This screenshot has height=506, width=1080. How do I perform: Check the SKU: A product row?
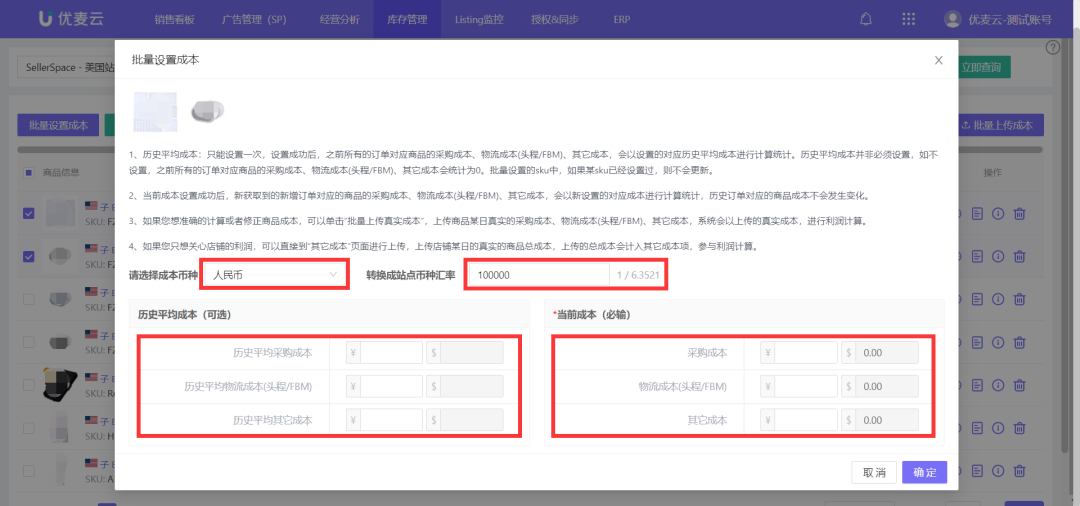coord(28,471)
